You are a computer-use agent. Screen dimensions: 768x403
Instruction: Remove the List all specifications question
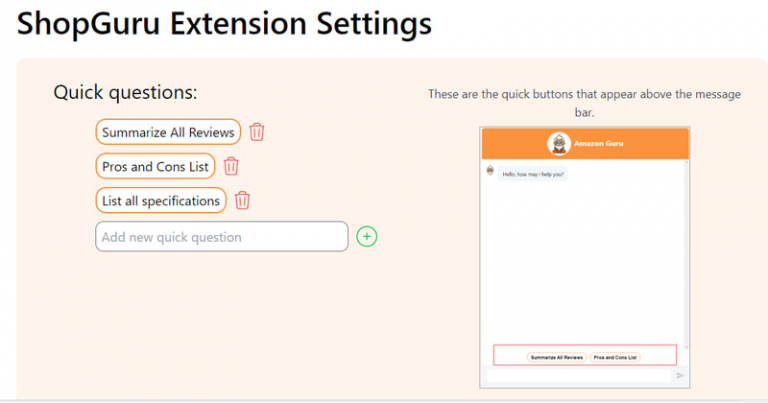[242, 200]
